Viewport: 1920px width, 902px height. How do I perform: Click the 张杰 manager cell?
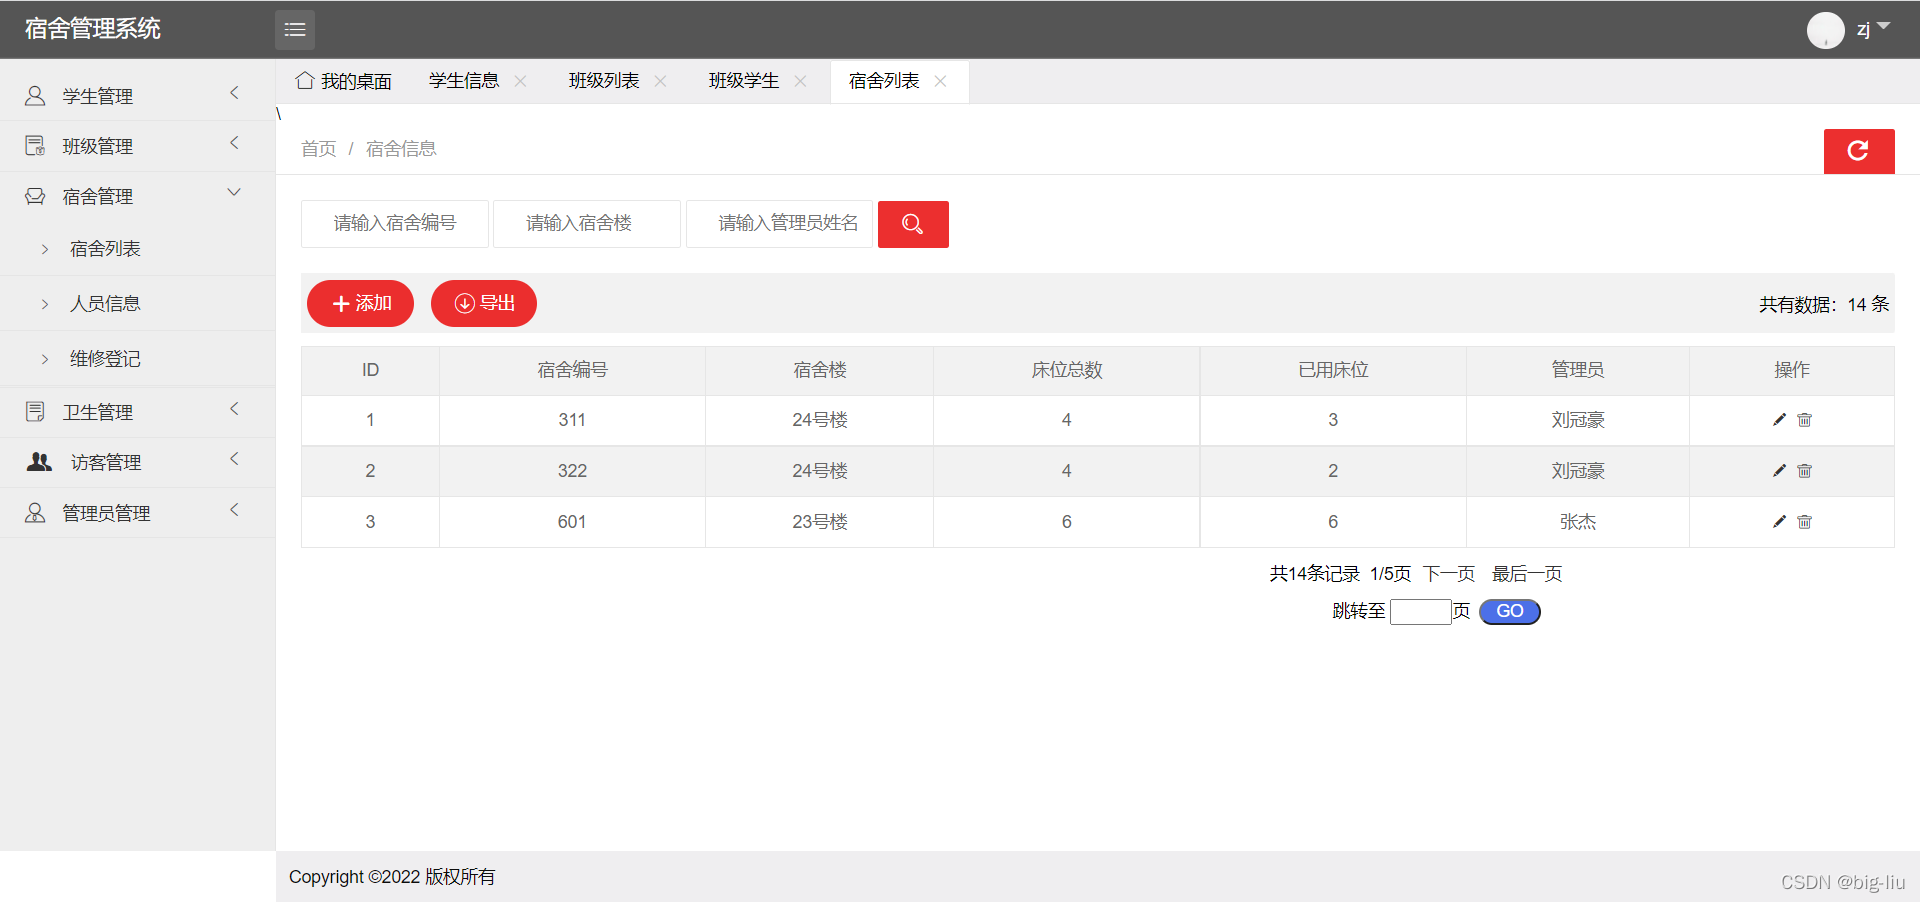1578,522
